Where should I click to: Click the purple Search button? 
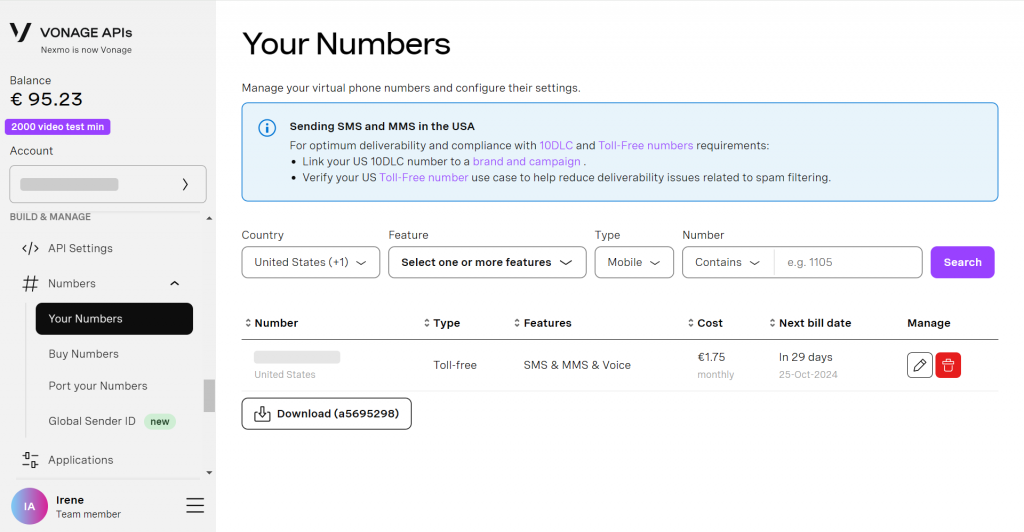click(963, 262)
